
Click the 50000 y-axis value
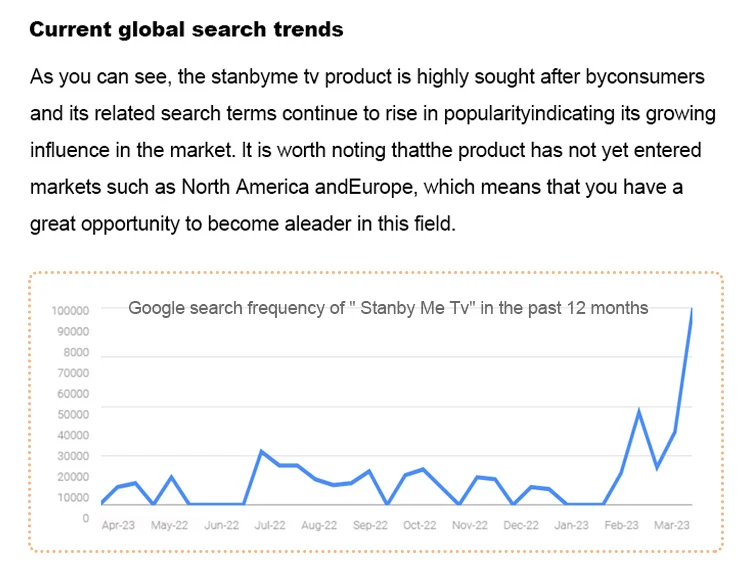(74, 414)
